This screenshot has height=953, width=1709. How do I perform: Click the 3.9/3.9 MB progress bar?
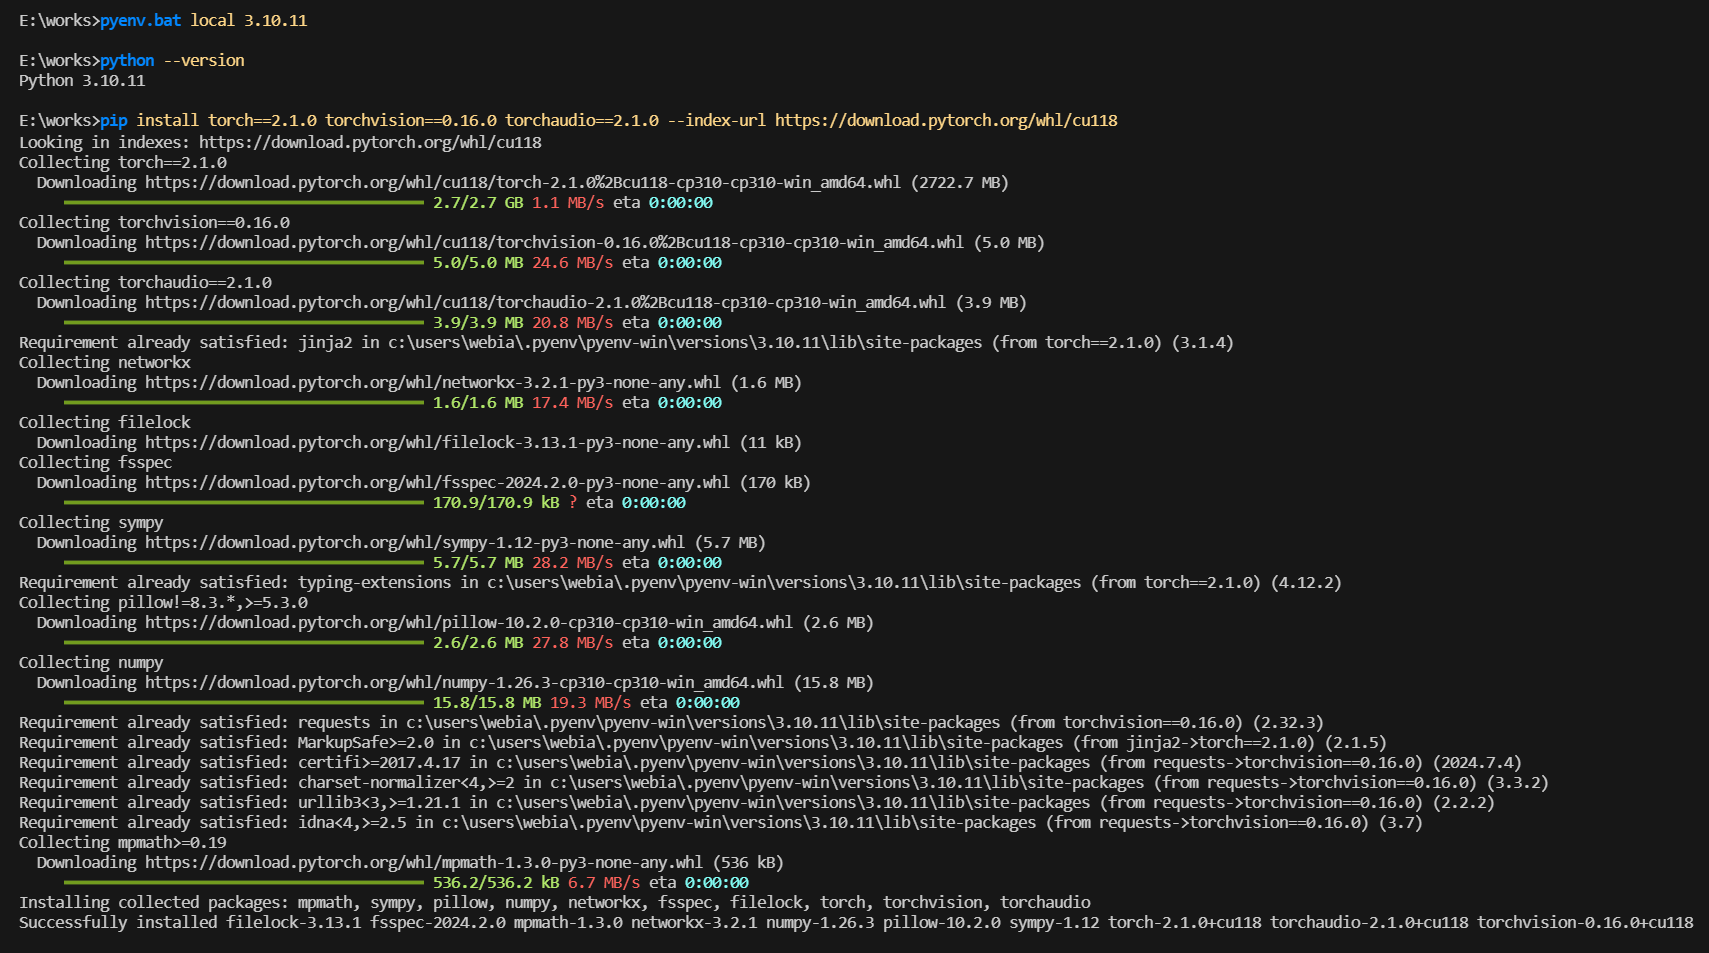point(244,322)
